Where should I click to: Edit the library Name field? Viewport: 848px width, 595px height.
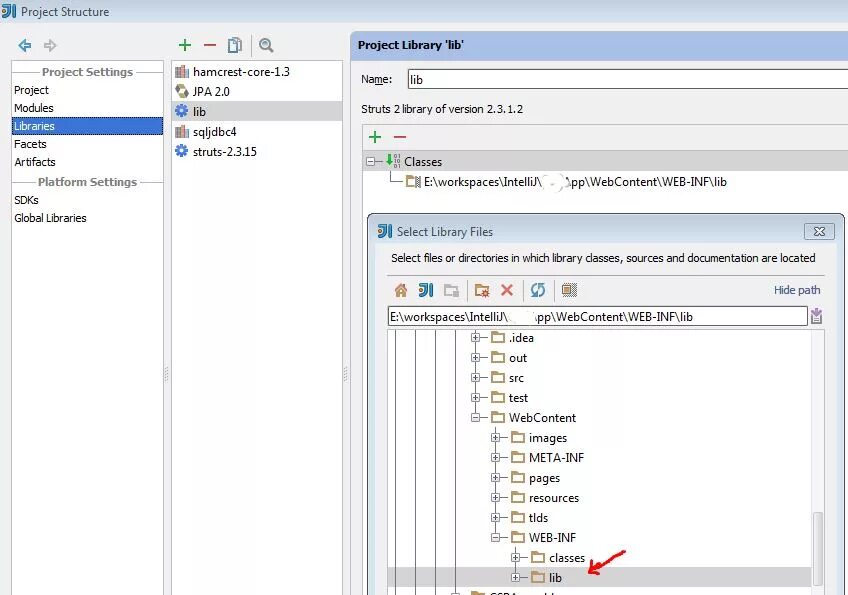point(627,80)
